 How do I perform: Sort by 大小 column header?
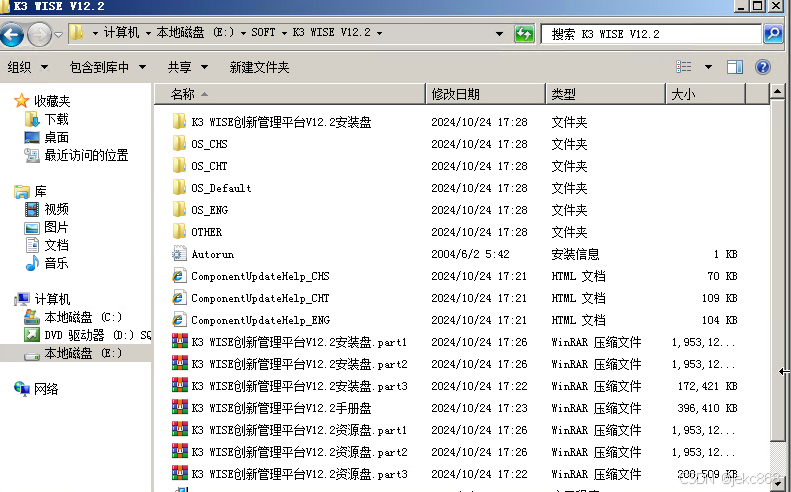pyautogui.click(x=705, y=94)
